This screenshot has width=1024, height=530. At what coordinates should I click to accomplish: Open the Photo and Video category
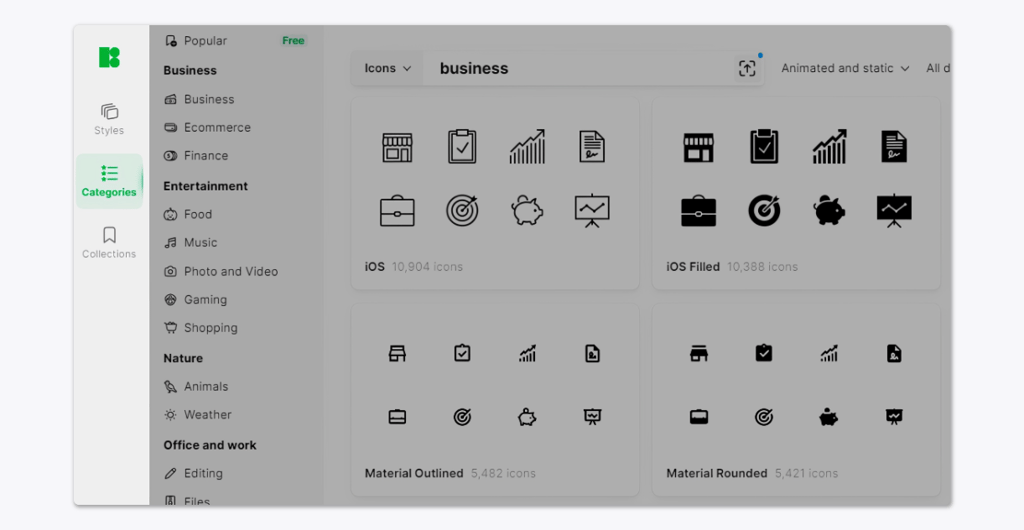point(221,271)
